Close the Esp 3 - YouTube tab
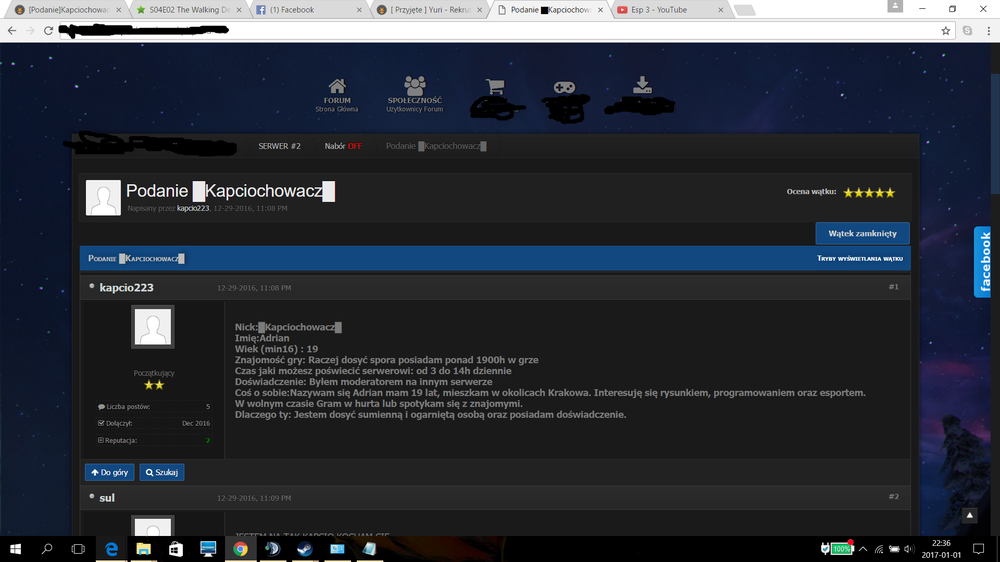 click(721, 10)
